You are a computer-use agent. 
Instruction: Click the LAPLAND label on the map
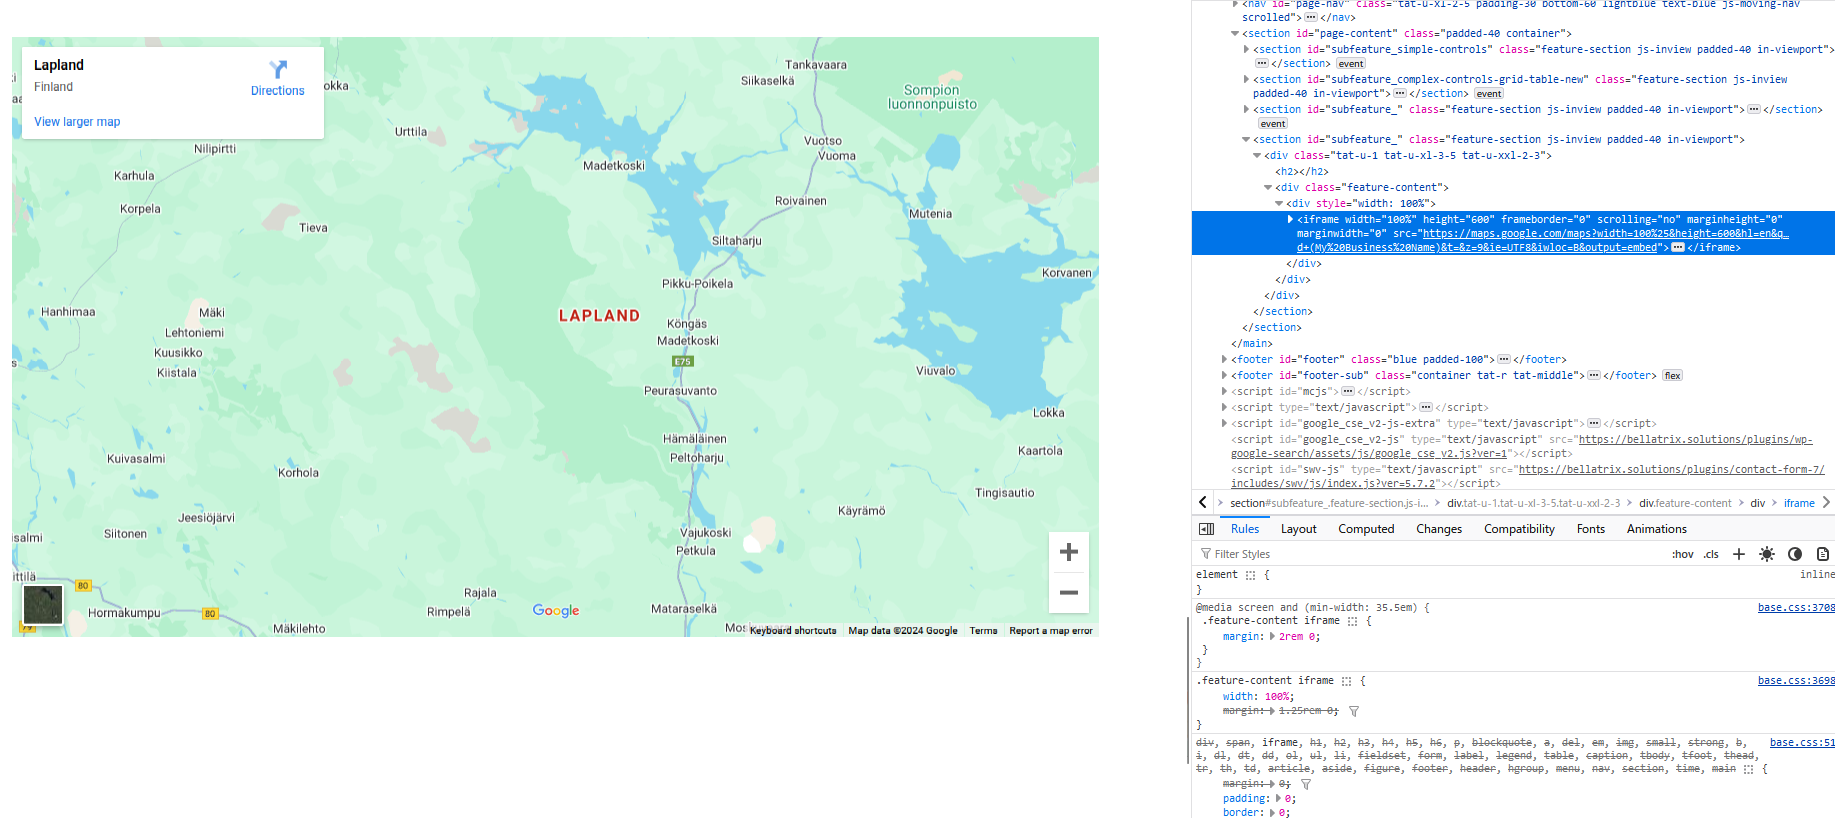click(x=599, y=316)
